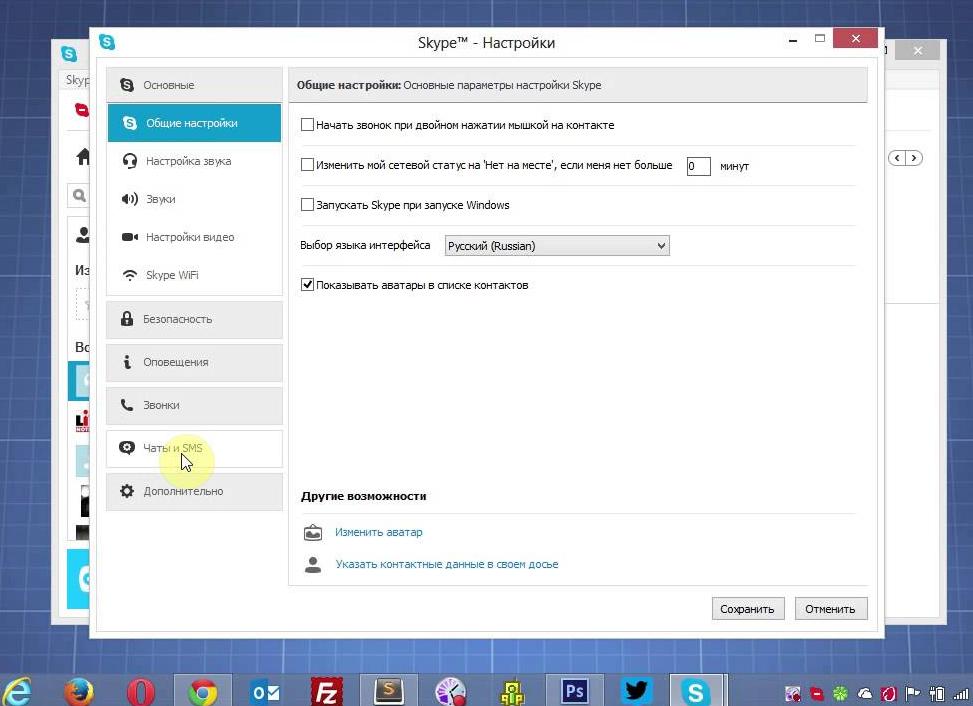Open Настройки видео page
The image size is (973, 706).
pos(194,237)
